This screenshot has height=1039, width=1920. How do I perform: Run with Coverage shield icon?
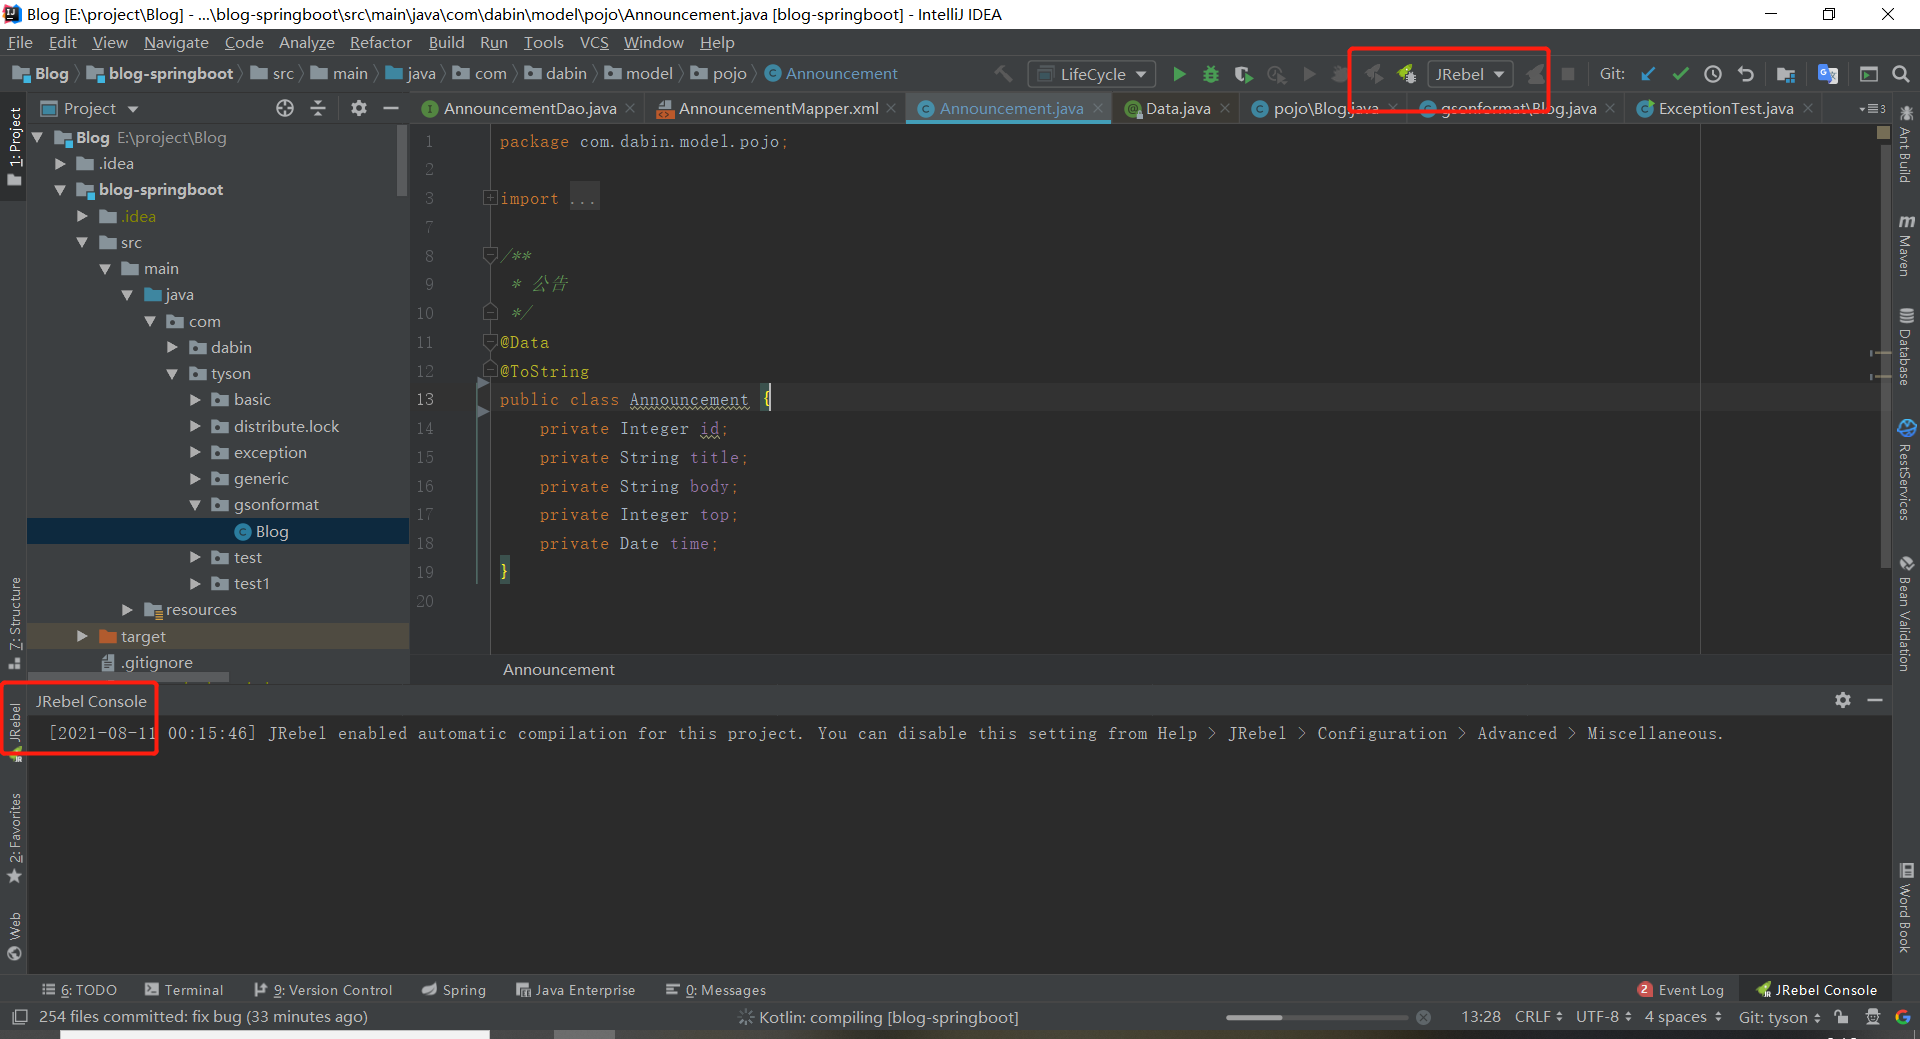click(1243, 74)
